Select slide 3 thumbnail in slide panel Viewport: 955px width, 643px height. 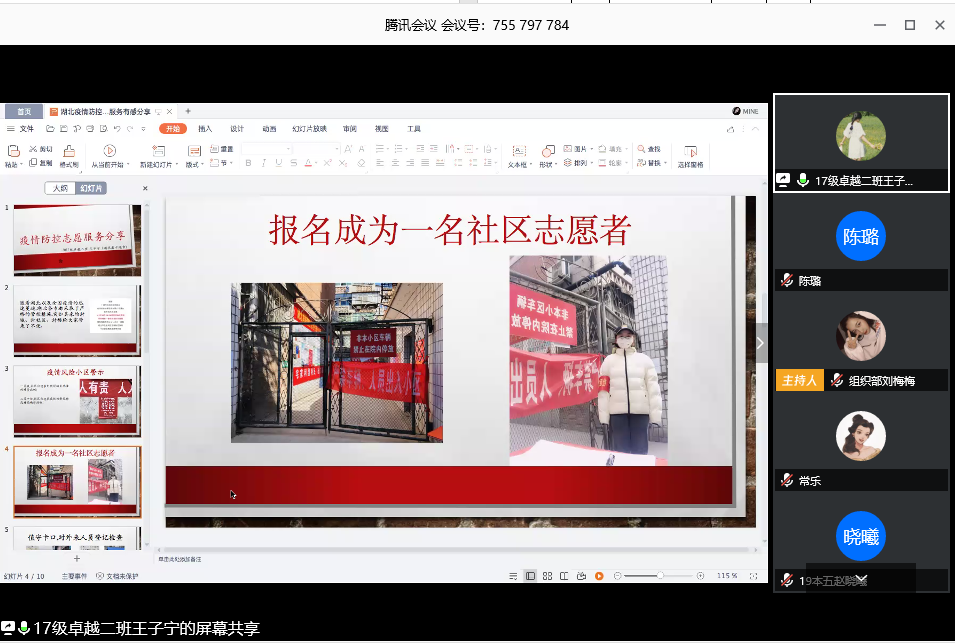coord(77,401)
